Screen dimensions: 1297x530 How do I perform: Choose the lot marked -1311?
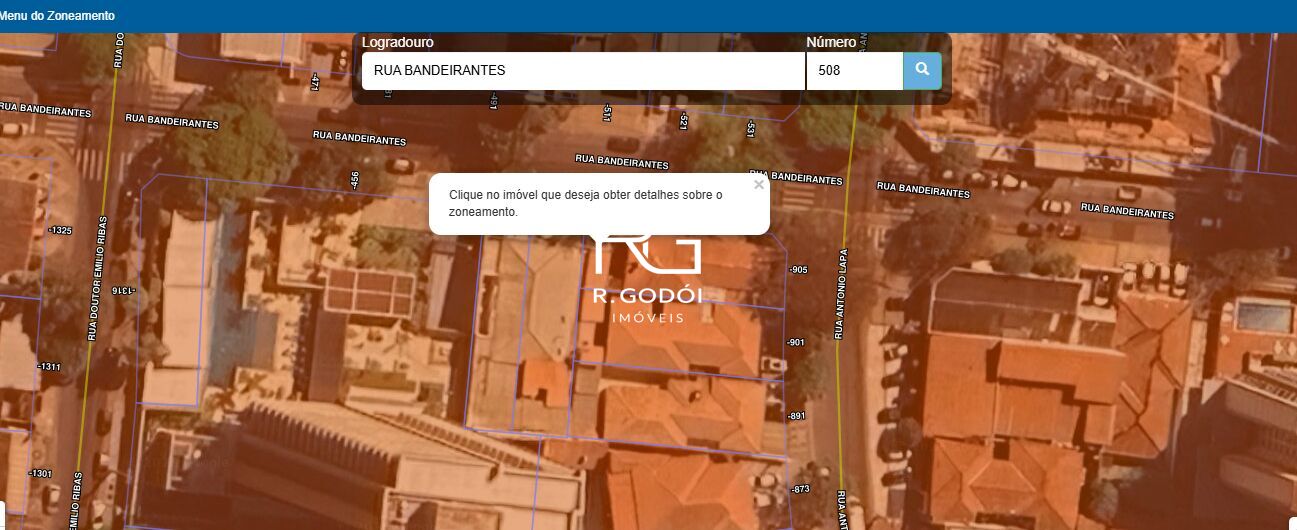point(49,367)
